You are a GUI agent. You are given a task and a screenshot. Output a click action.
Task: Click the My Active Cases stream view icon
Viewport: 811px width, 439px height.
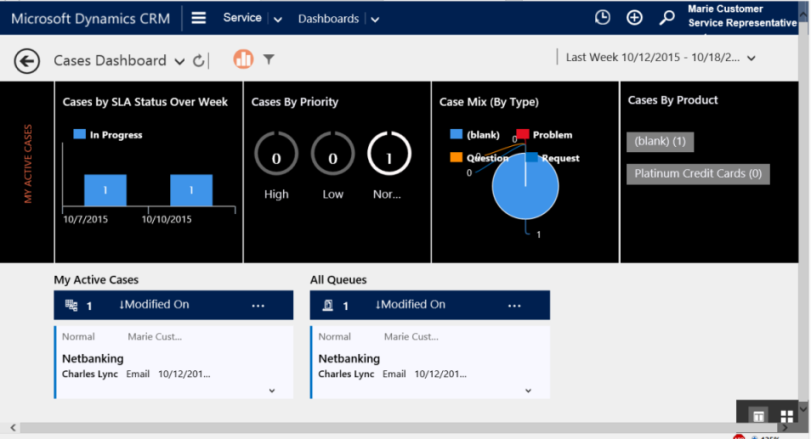pos(71,305)
